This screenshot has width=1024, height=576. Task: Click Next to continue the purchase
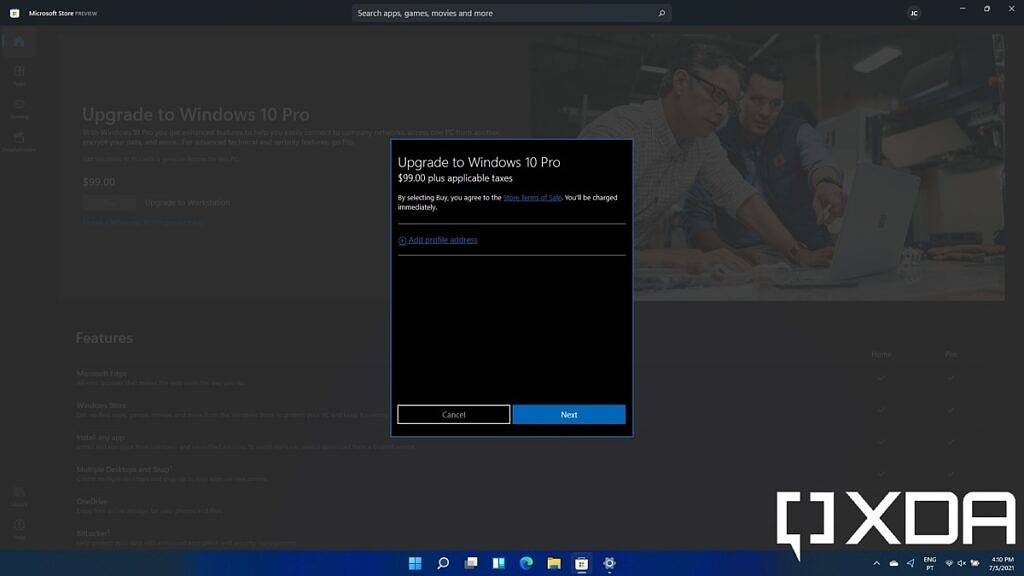[x=568, y=413]
